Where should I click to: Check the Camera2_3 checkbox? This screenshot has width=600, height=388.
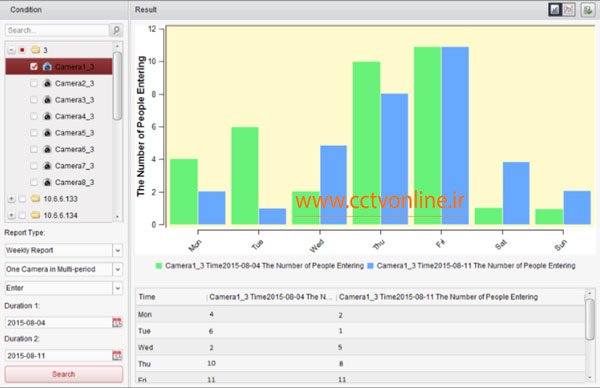pyautogui.click(x=34, y=83)
